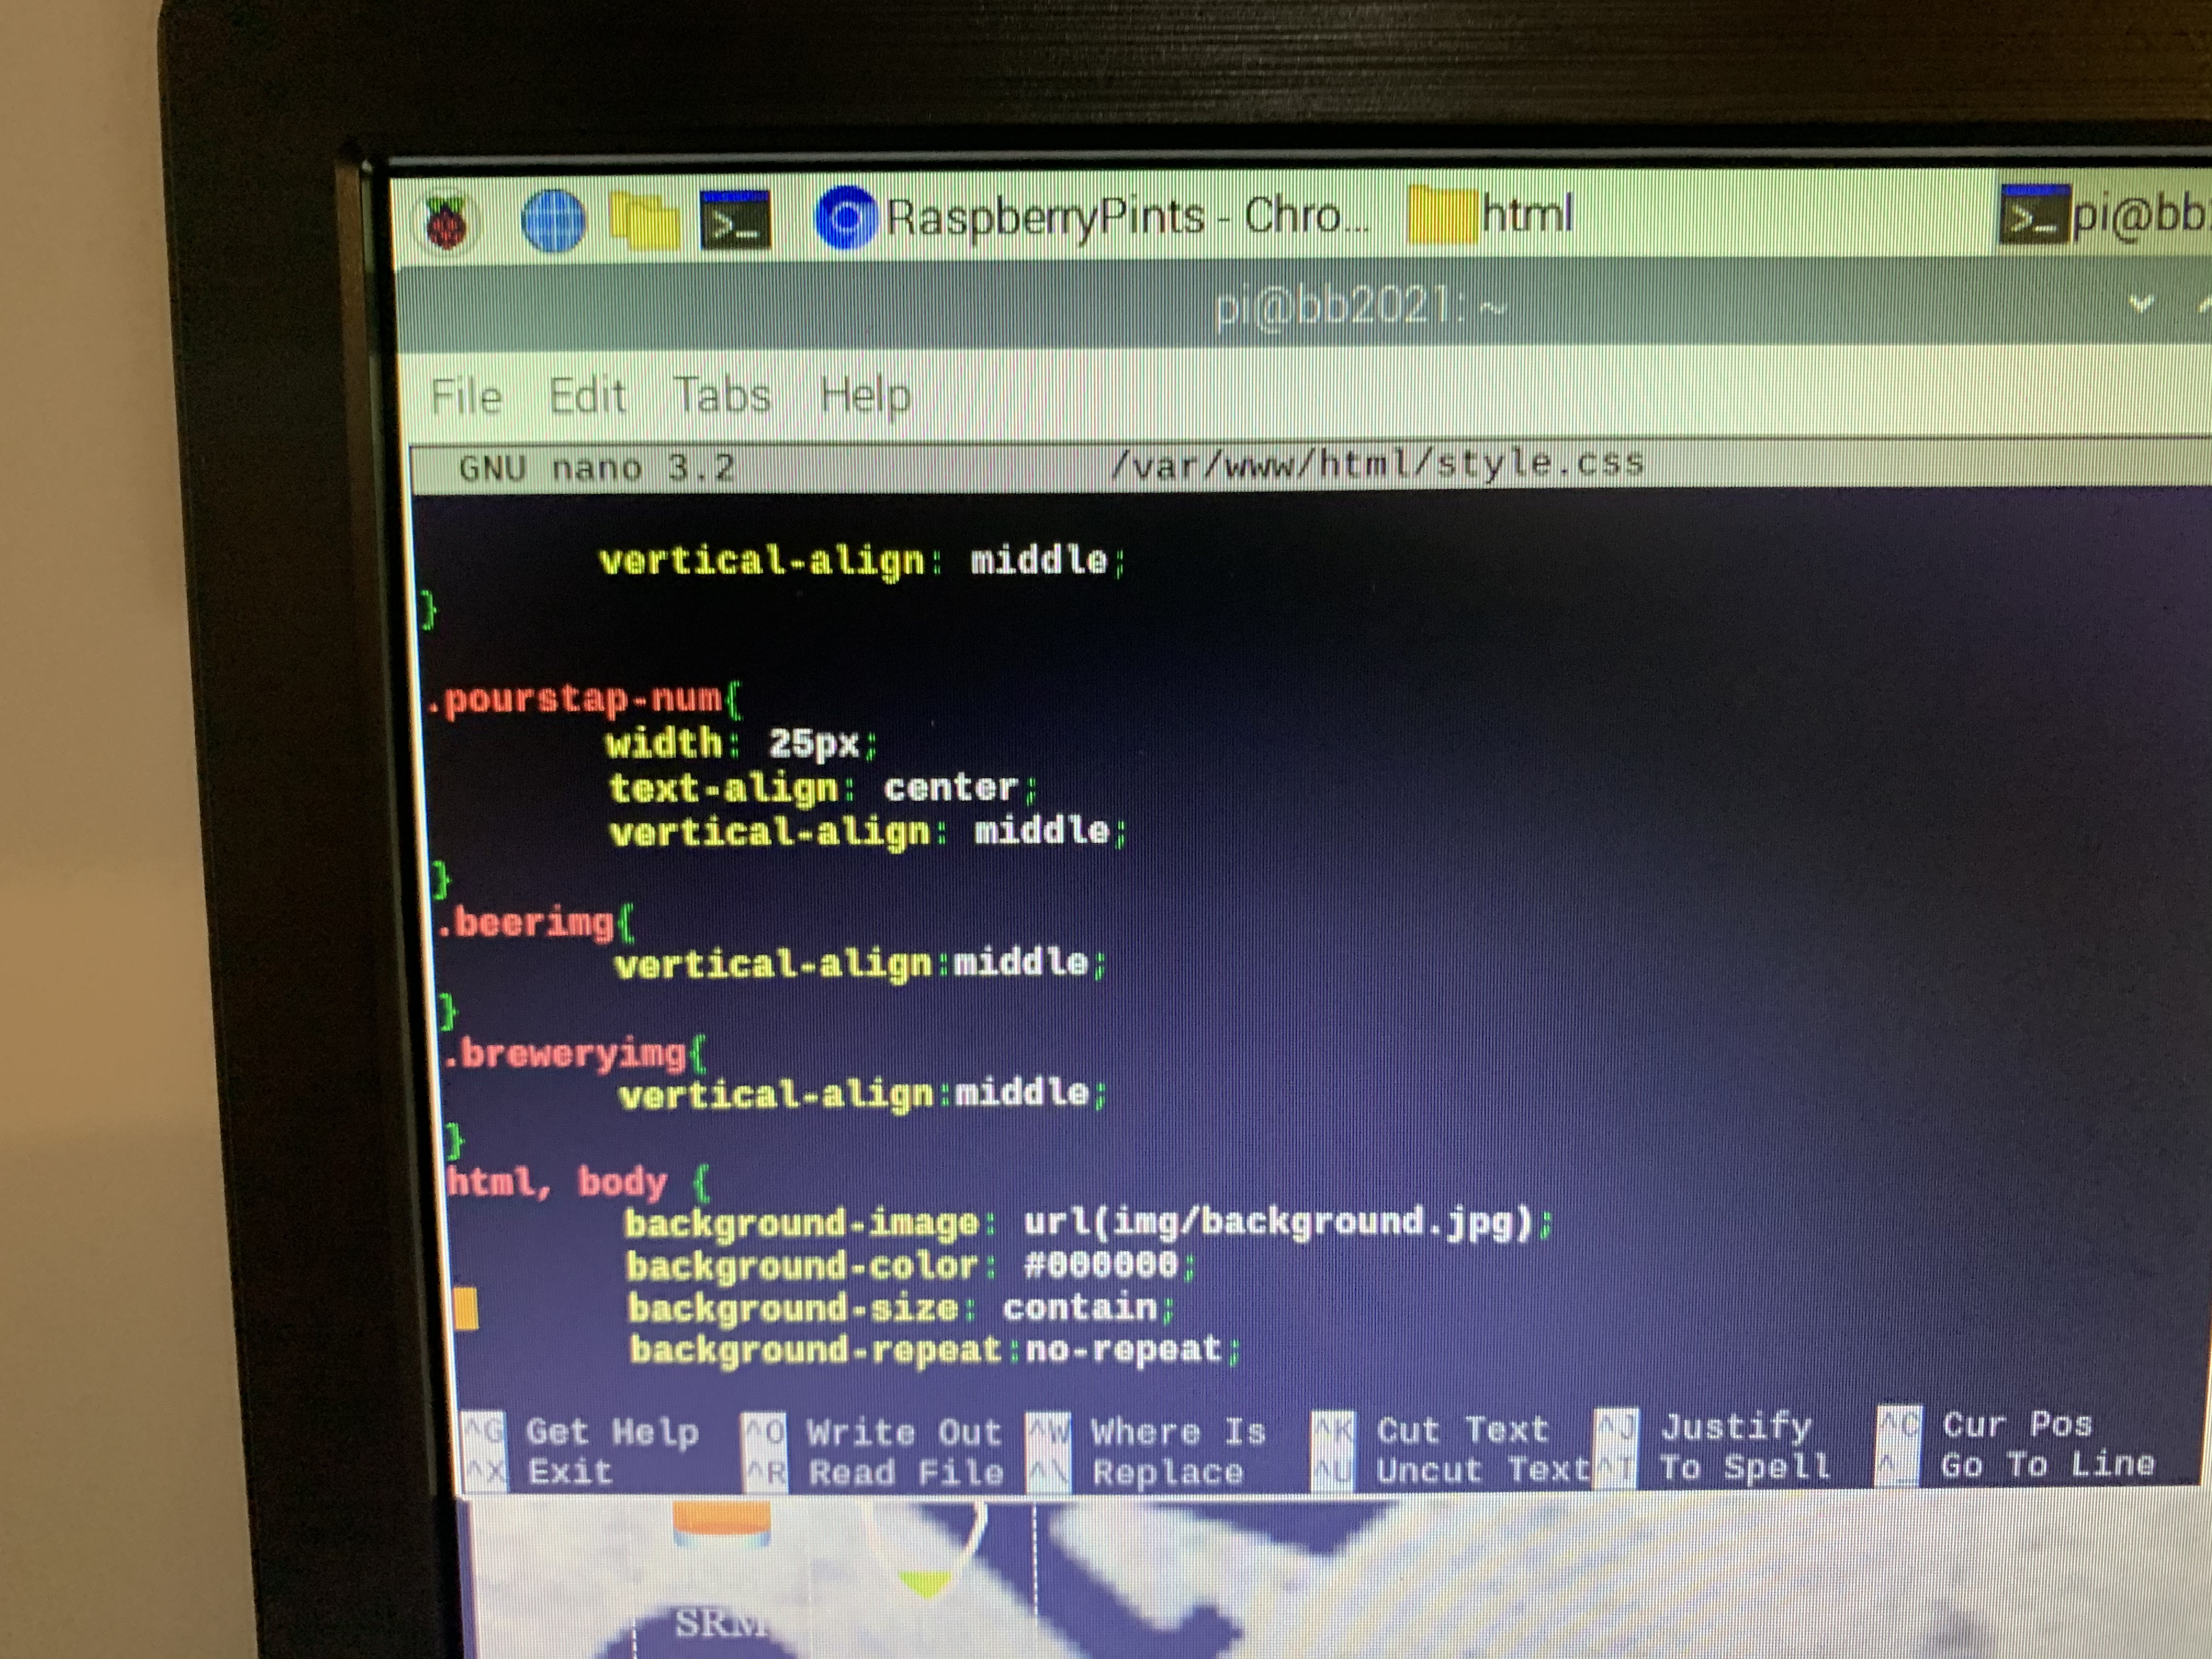Select the pi@bb terminal taskbar entry
The height and width of the screenshot is (1659, 2212).
(x=2105, y=214)
